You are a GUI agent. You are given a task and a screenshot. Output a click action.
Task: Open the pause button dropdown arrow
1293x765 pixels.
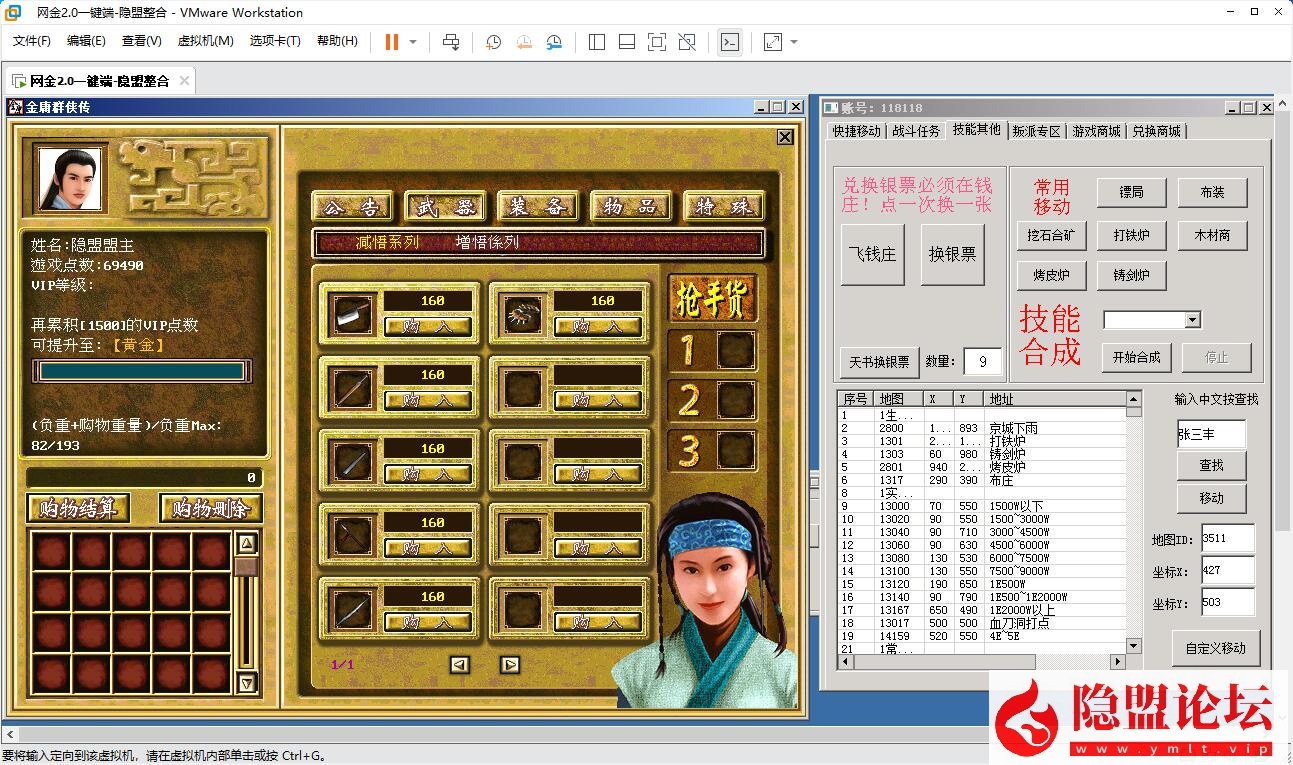pos(412,42)
